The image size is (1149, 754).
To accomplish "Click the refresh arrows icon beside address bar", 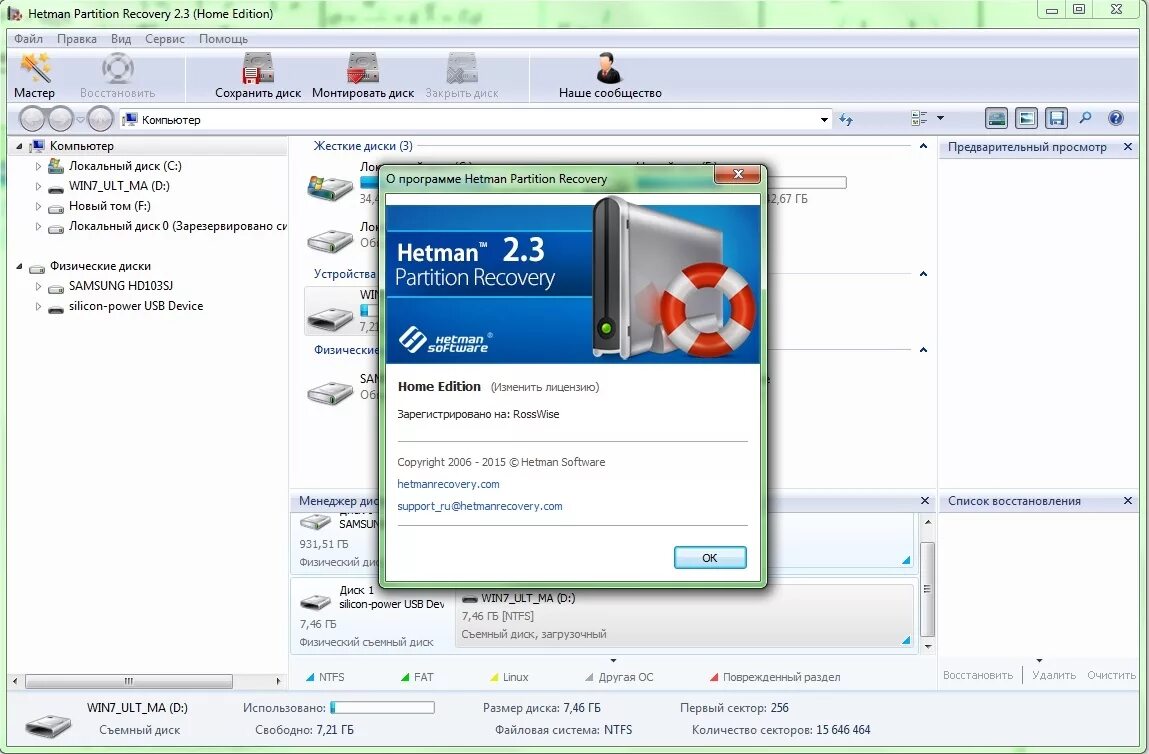I will click(846, 119).
